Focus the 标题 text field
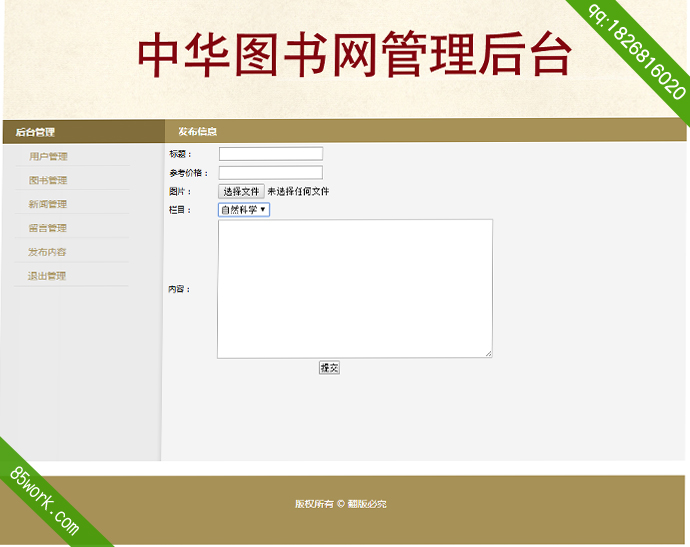690x547 pixels. click(270, 154)
